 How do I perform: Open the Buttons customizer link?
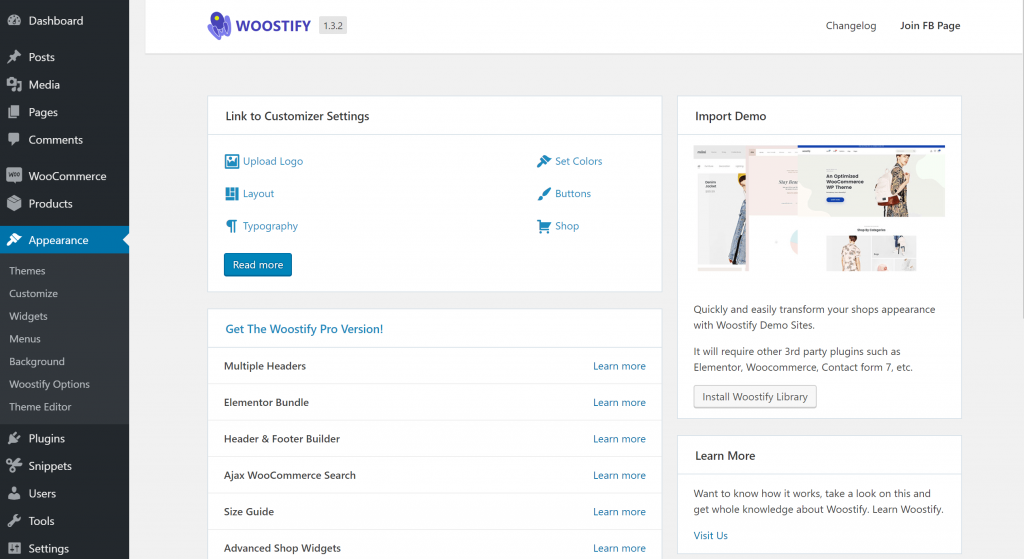573,193
